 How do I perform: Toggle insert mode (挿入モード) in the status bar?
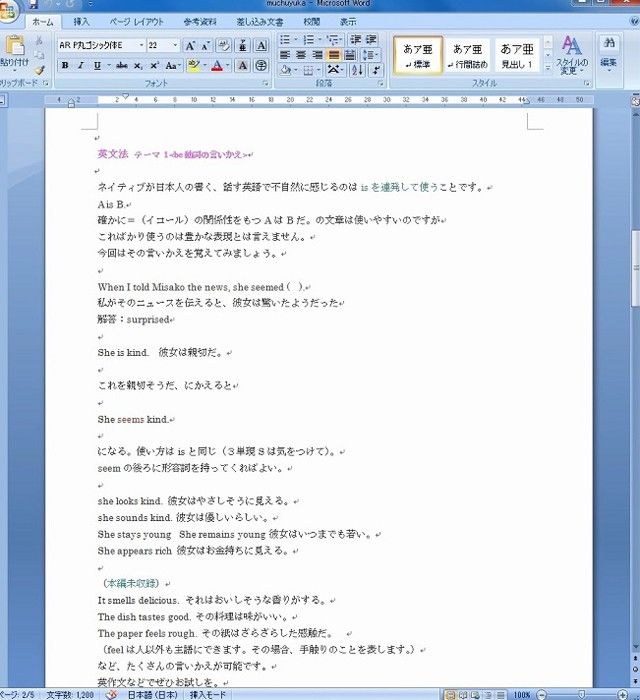(208, 695)
